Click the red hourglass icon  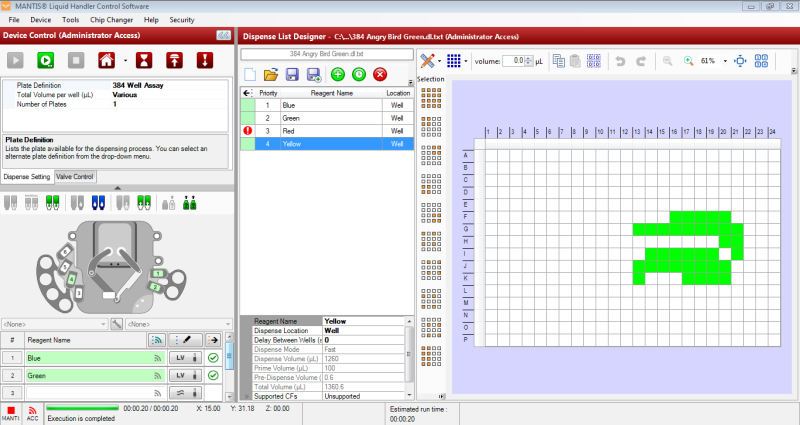(144, 61)
